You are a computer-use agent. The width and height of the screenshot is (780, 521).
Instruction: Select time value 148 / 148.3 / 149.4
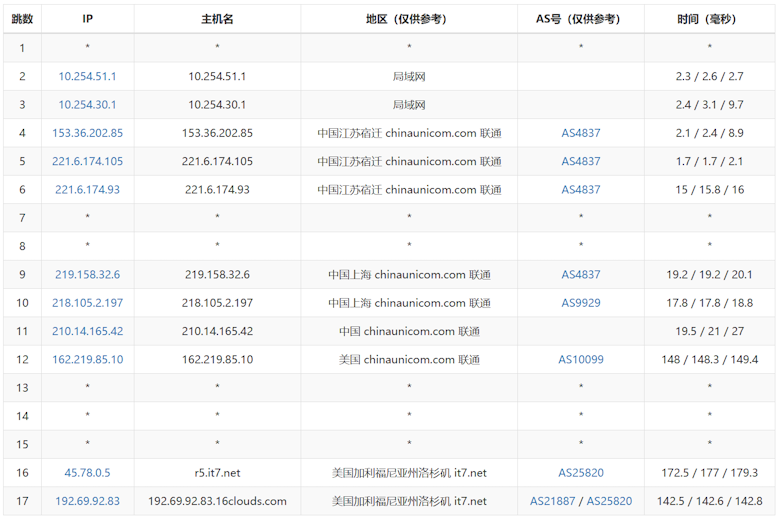pos(709,360)
